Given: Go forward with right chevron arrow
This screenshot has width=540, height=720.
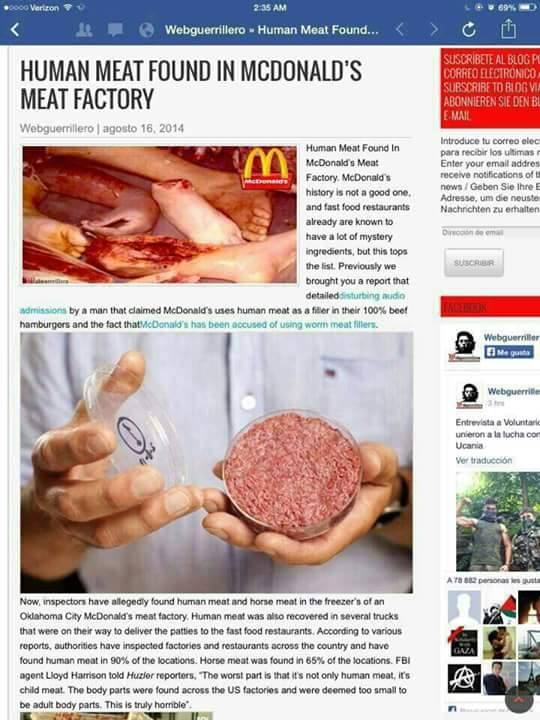Looking at the screenshot, I should coord(433,30).
